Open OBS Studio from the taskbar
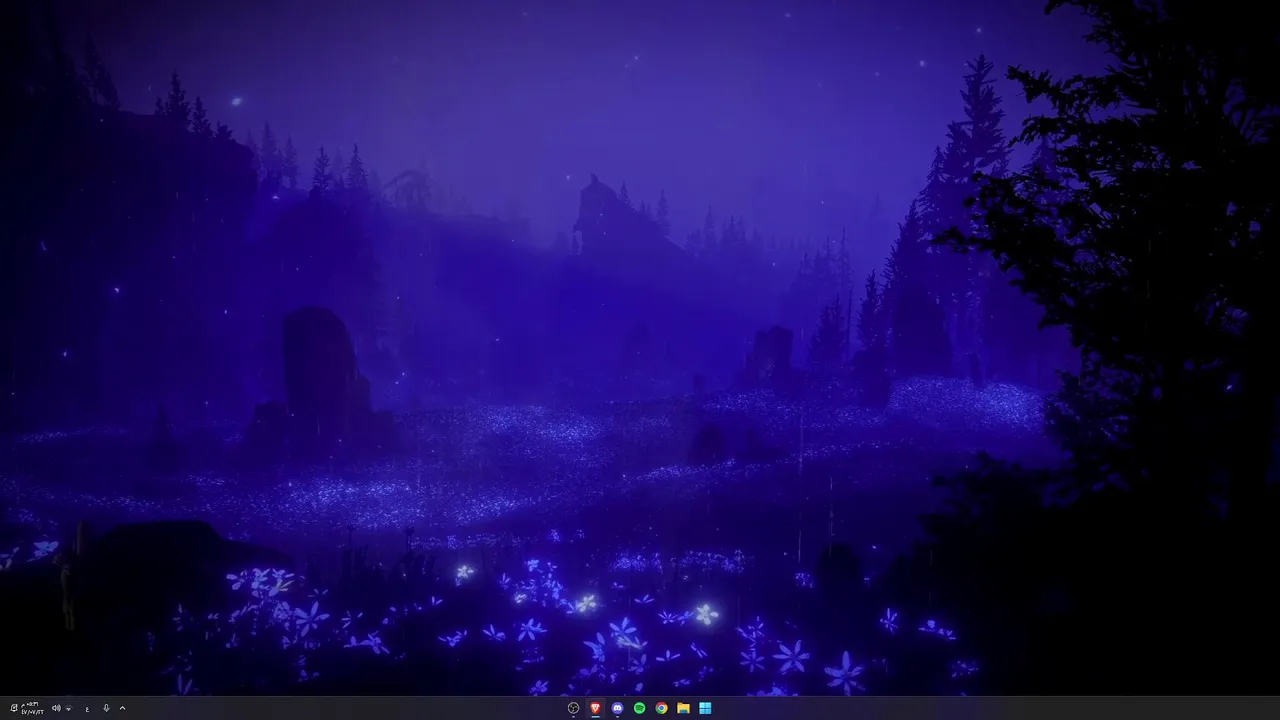Viewport: 1280px width, 720px height. click(x=573, y=708)
